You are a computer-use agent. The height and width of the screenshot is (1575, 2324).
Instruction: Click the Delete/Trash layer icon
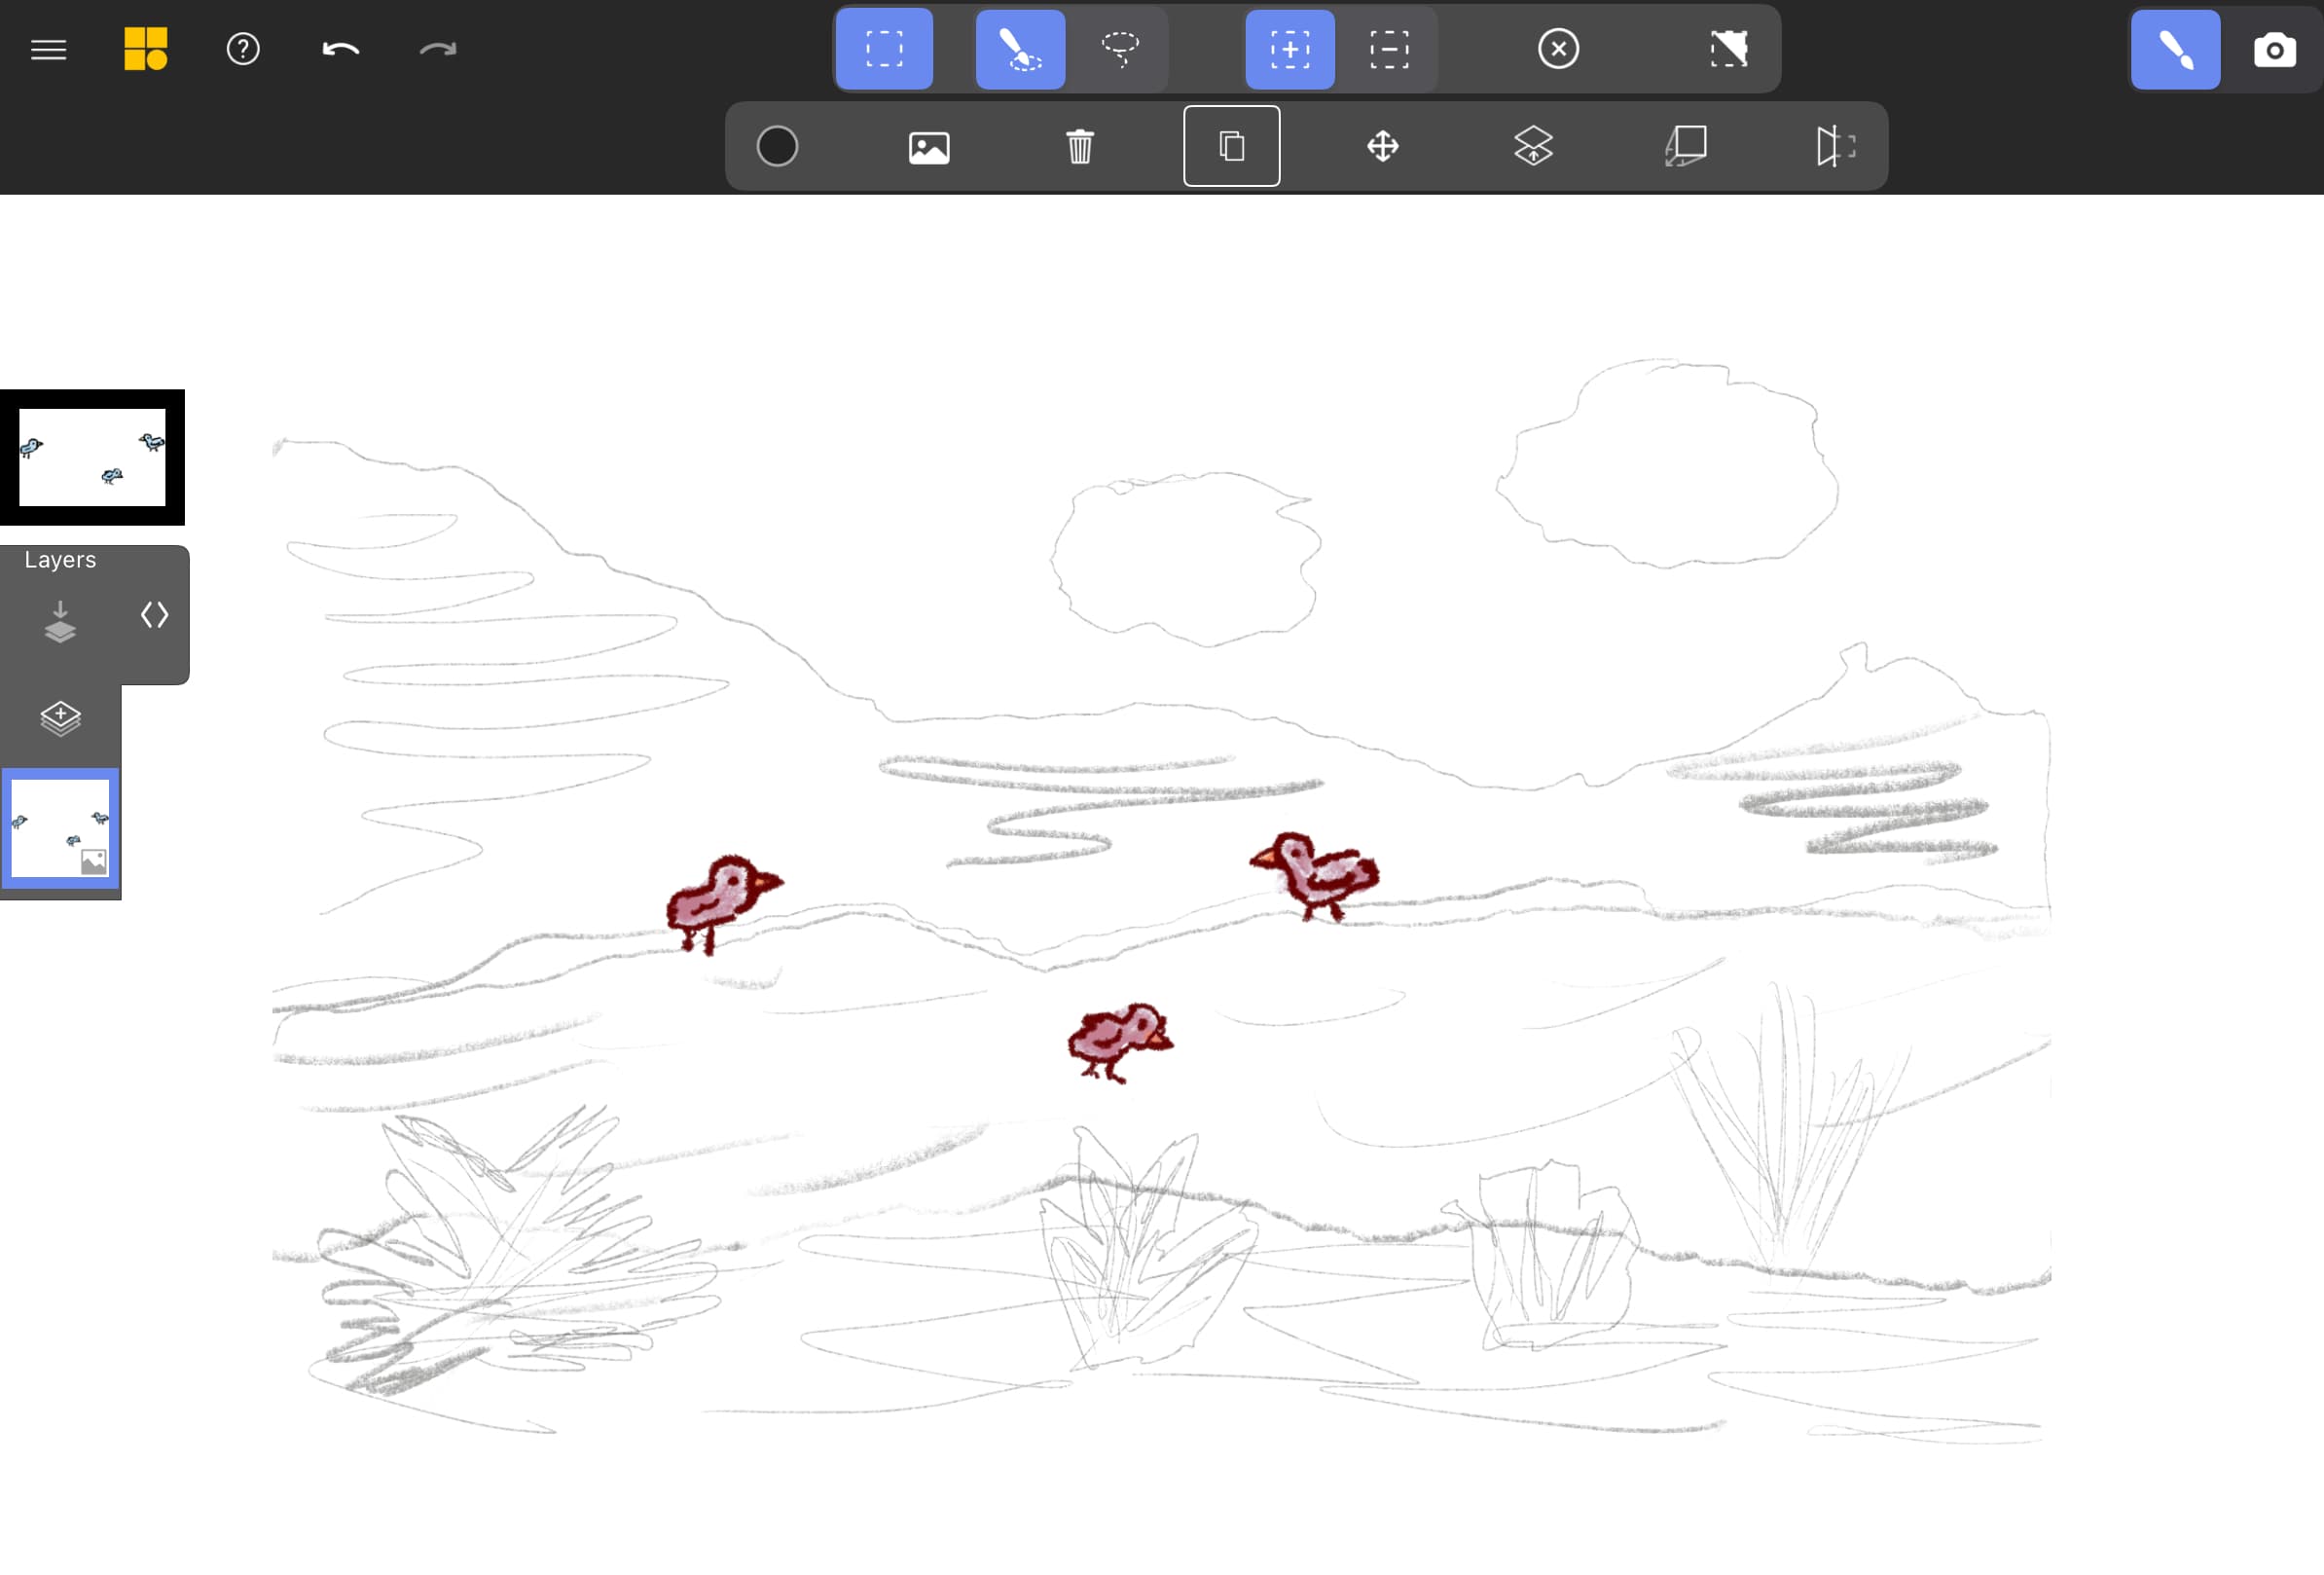(x=1080, y=144)
